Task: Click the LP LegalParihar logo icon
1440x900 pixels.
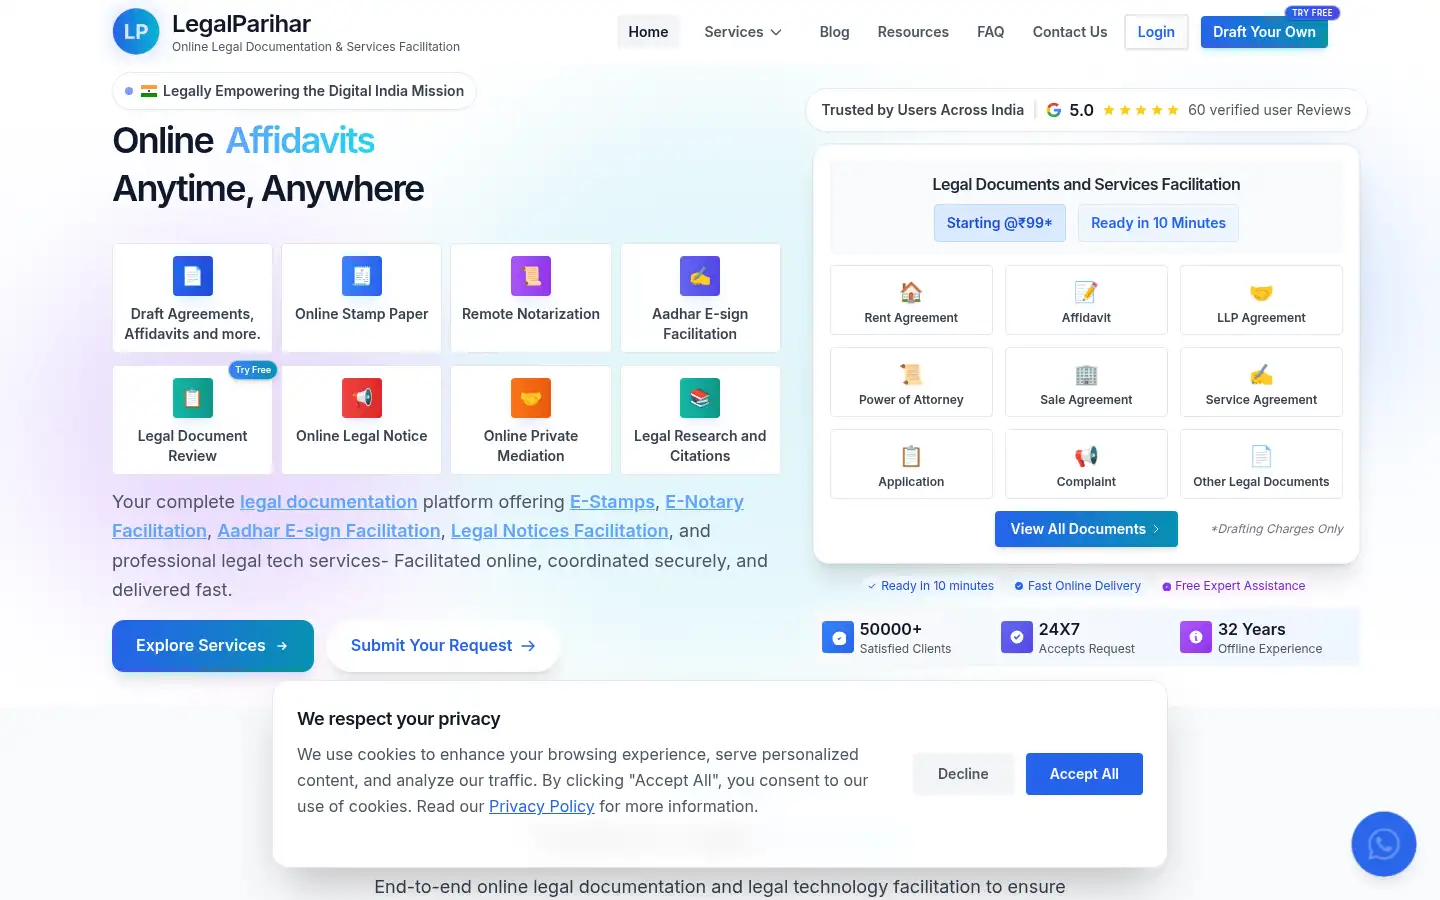Action: point(136,32)
